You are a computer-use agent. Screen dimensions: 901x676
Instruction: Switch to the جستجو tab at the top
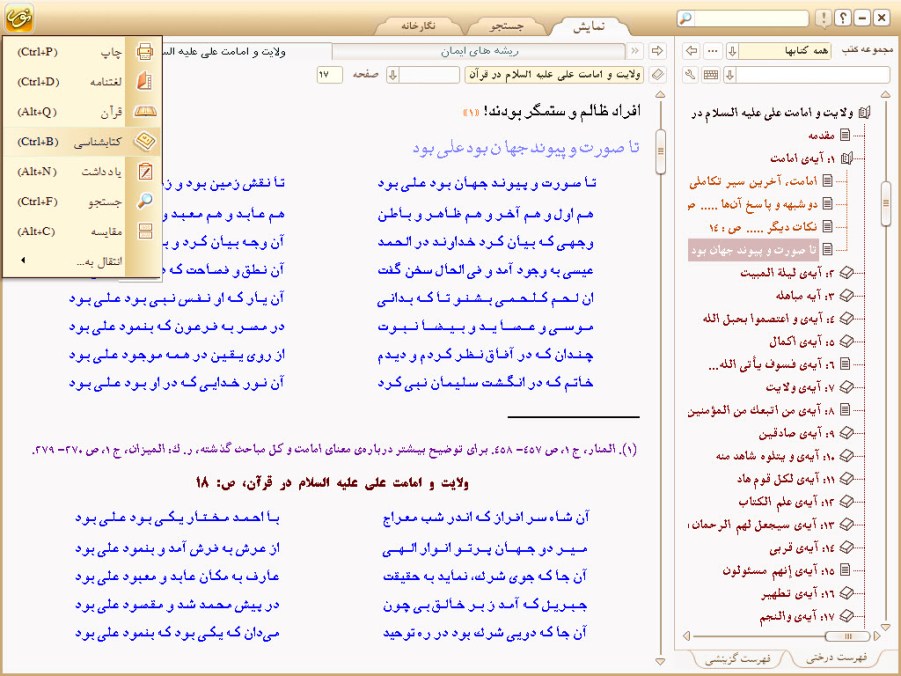[x=506, y=26]
